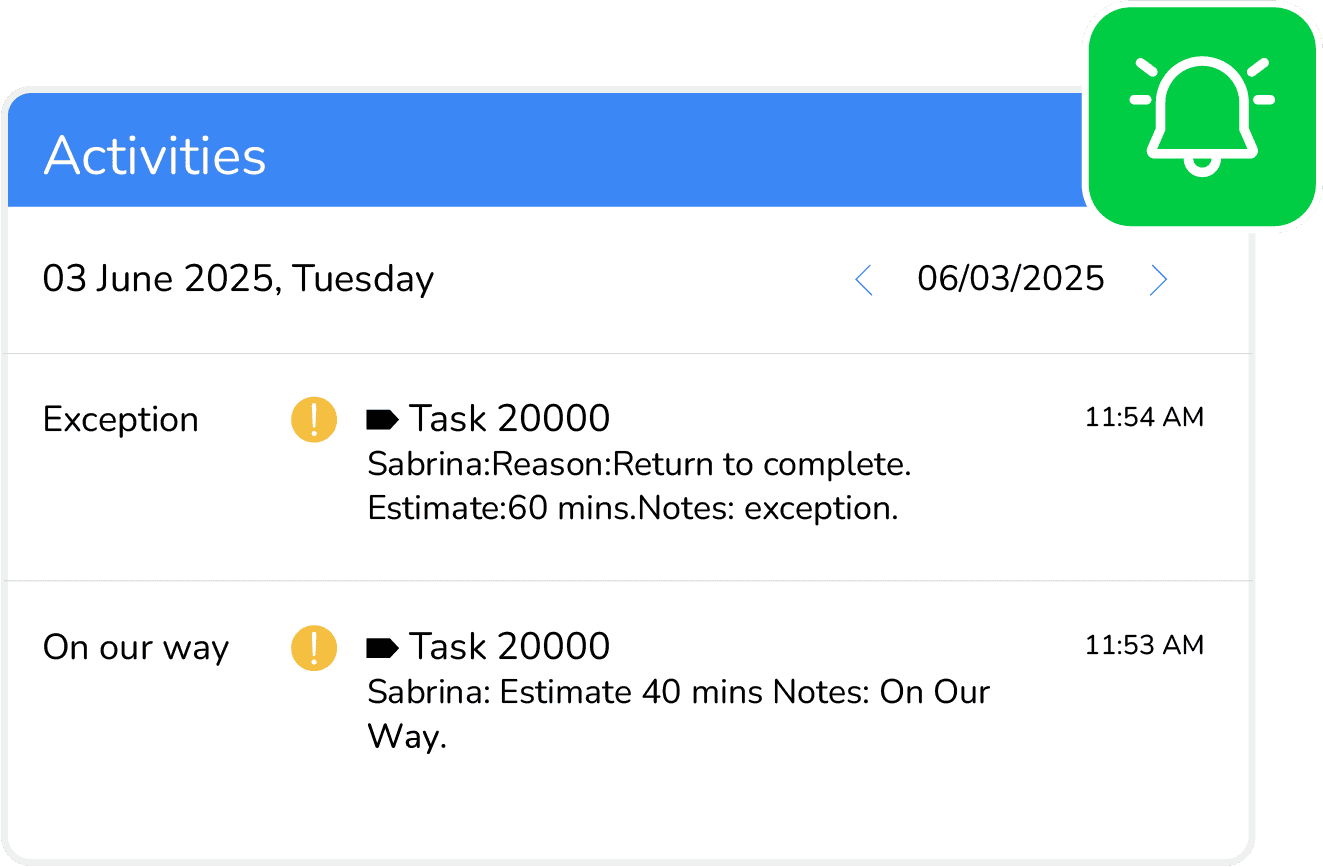Switch to the Activities header tab
The image size is (1323, 867).
tap(156, 154)
